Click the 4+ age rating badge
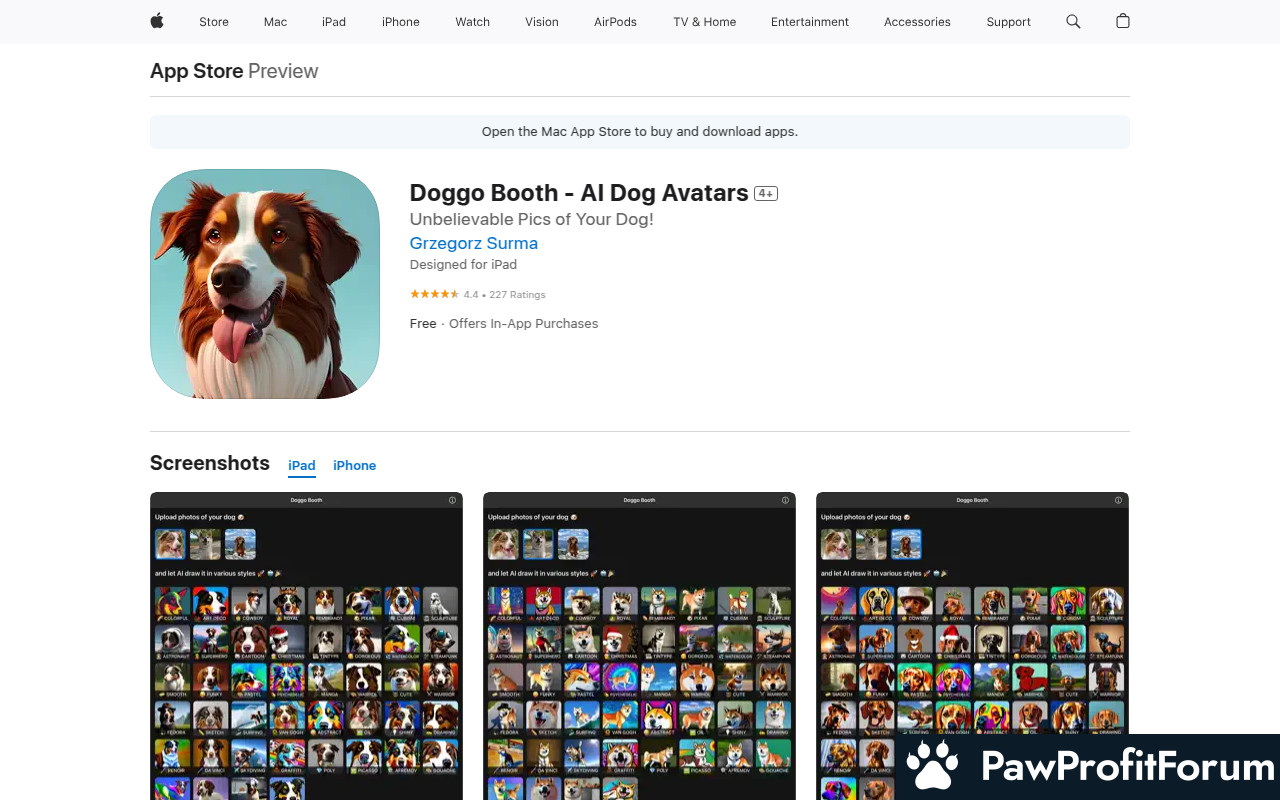This screenshot has height=800, width=1280. [x=766, y=194]
